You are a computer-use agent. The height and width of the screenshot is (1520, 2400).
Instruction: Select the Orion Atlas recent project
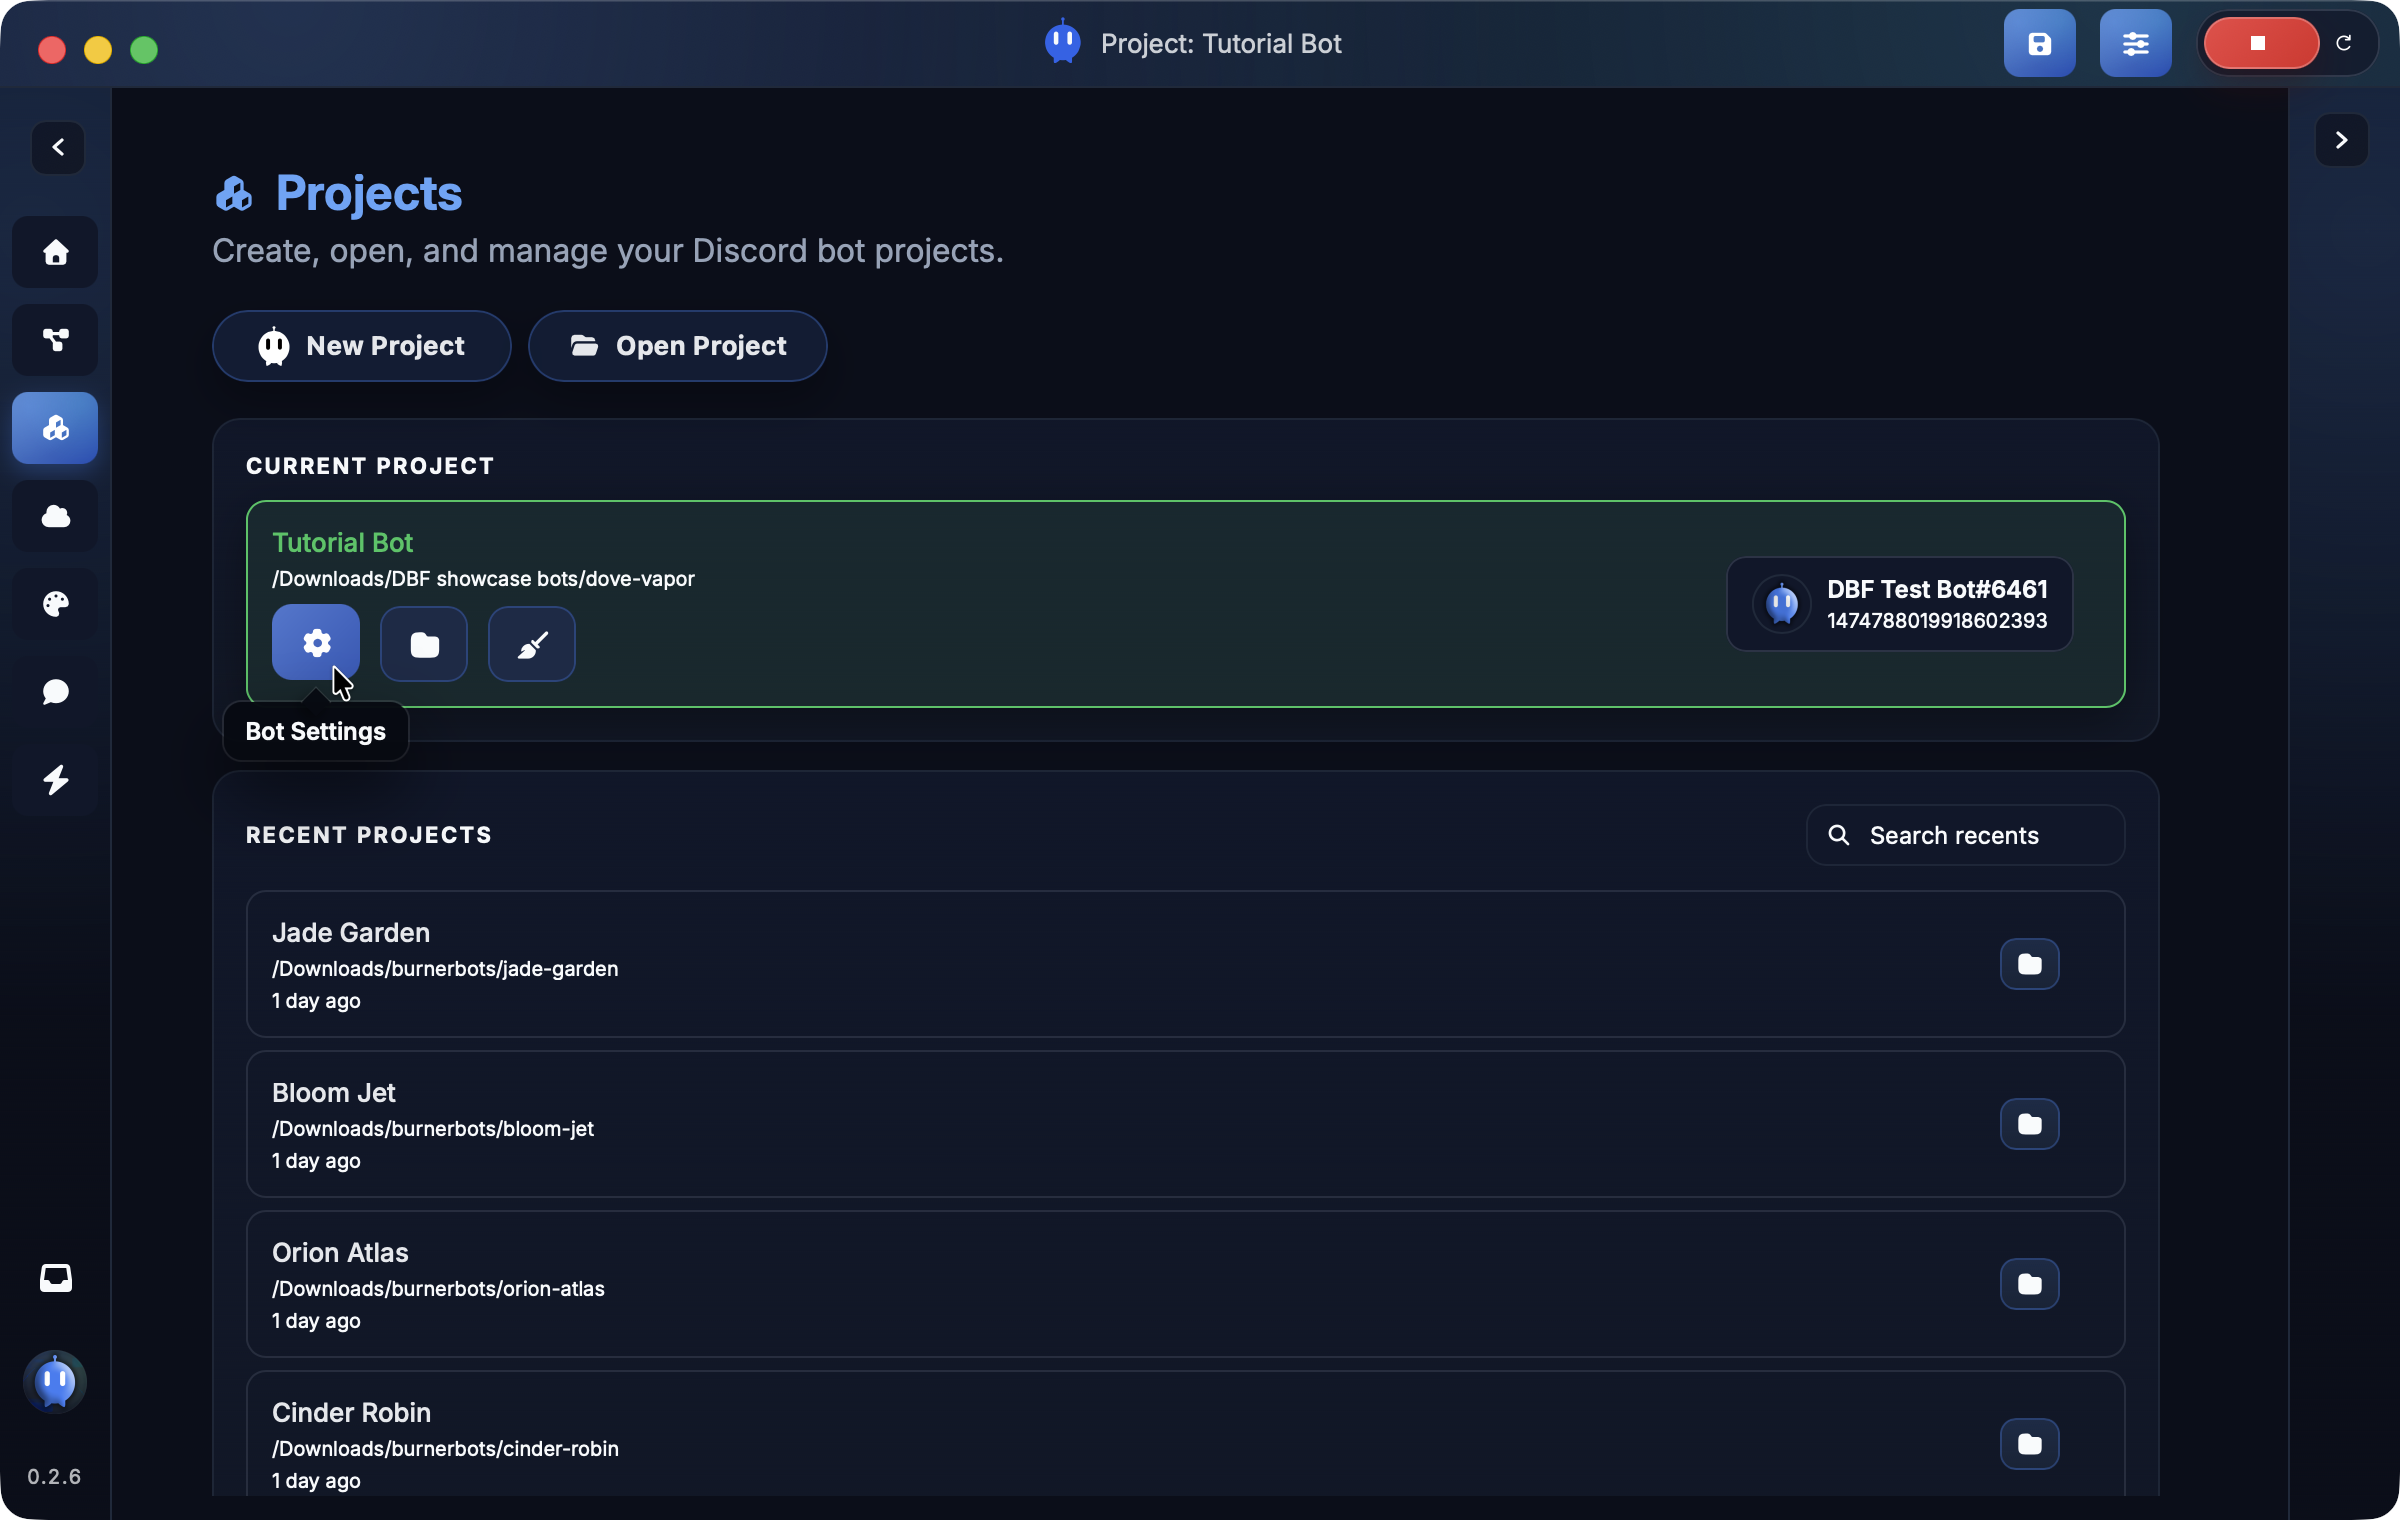(1185, 1284)
